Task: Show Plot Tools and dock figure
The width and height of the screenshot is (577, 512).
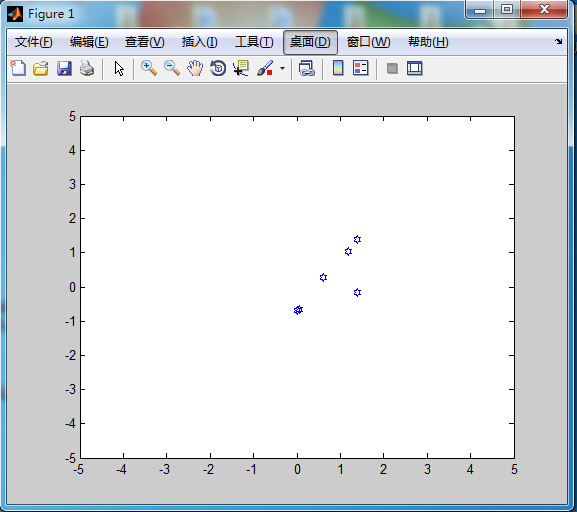Action: pos(415,68)
